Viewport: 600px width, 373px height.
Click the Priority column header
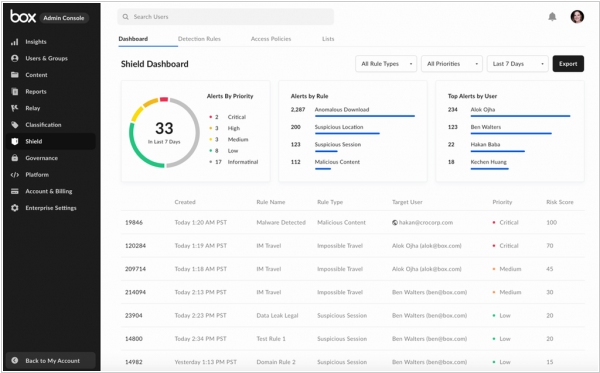pos(502,202)
